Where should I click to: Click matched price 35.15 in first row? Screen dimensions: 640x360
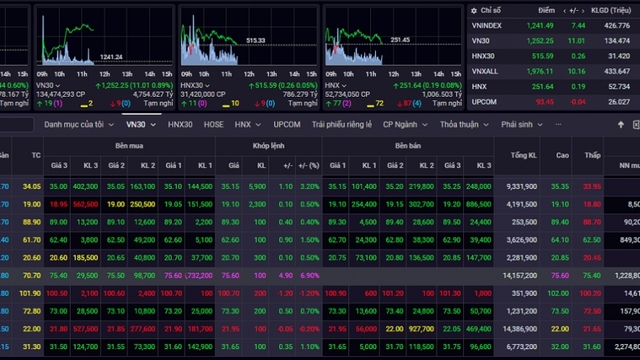[x=230, y=187]
